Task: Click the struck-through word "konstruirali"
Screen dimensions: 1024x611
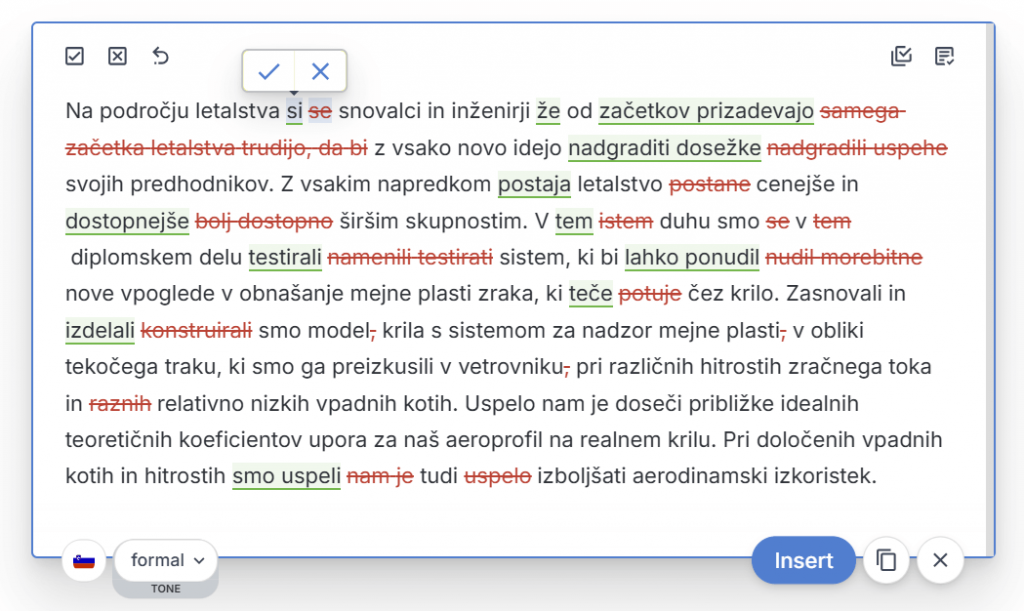Action: point(196,330)
